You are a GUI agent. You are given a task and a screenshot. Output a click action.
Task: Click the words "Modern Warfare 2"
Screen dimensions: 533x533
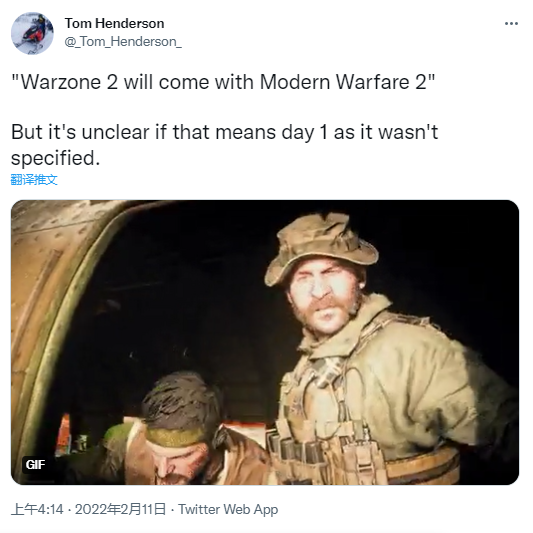click(x=343, y=82)
